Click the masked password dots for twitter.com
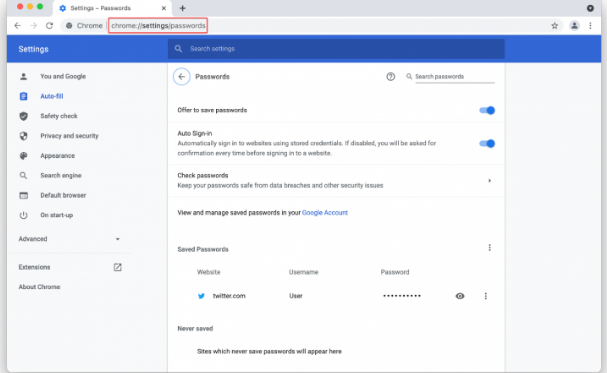 [402, 296]
